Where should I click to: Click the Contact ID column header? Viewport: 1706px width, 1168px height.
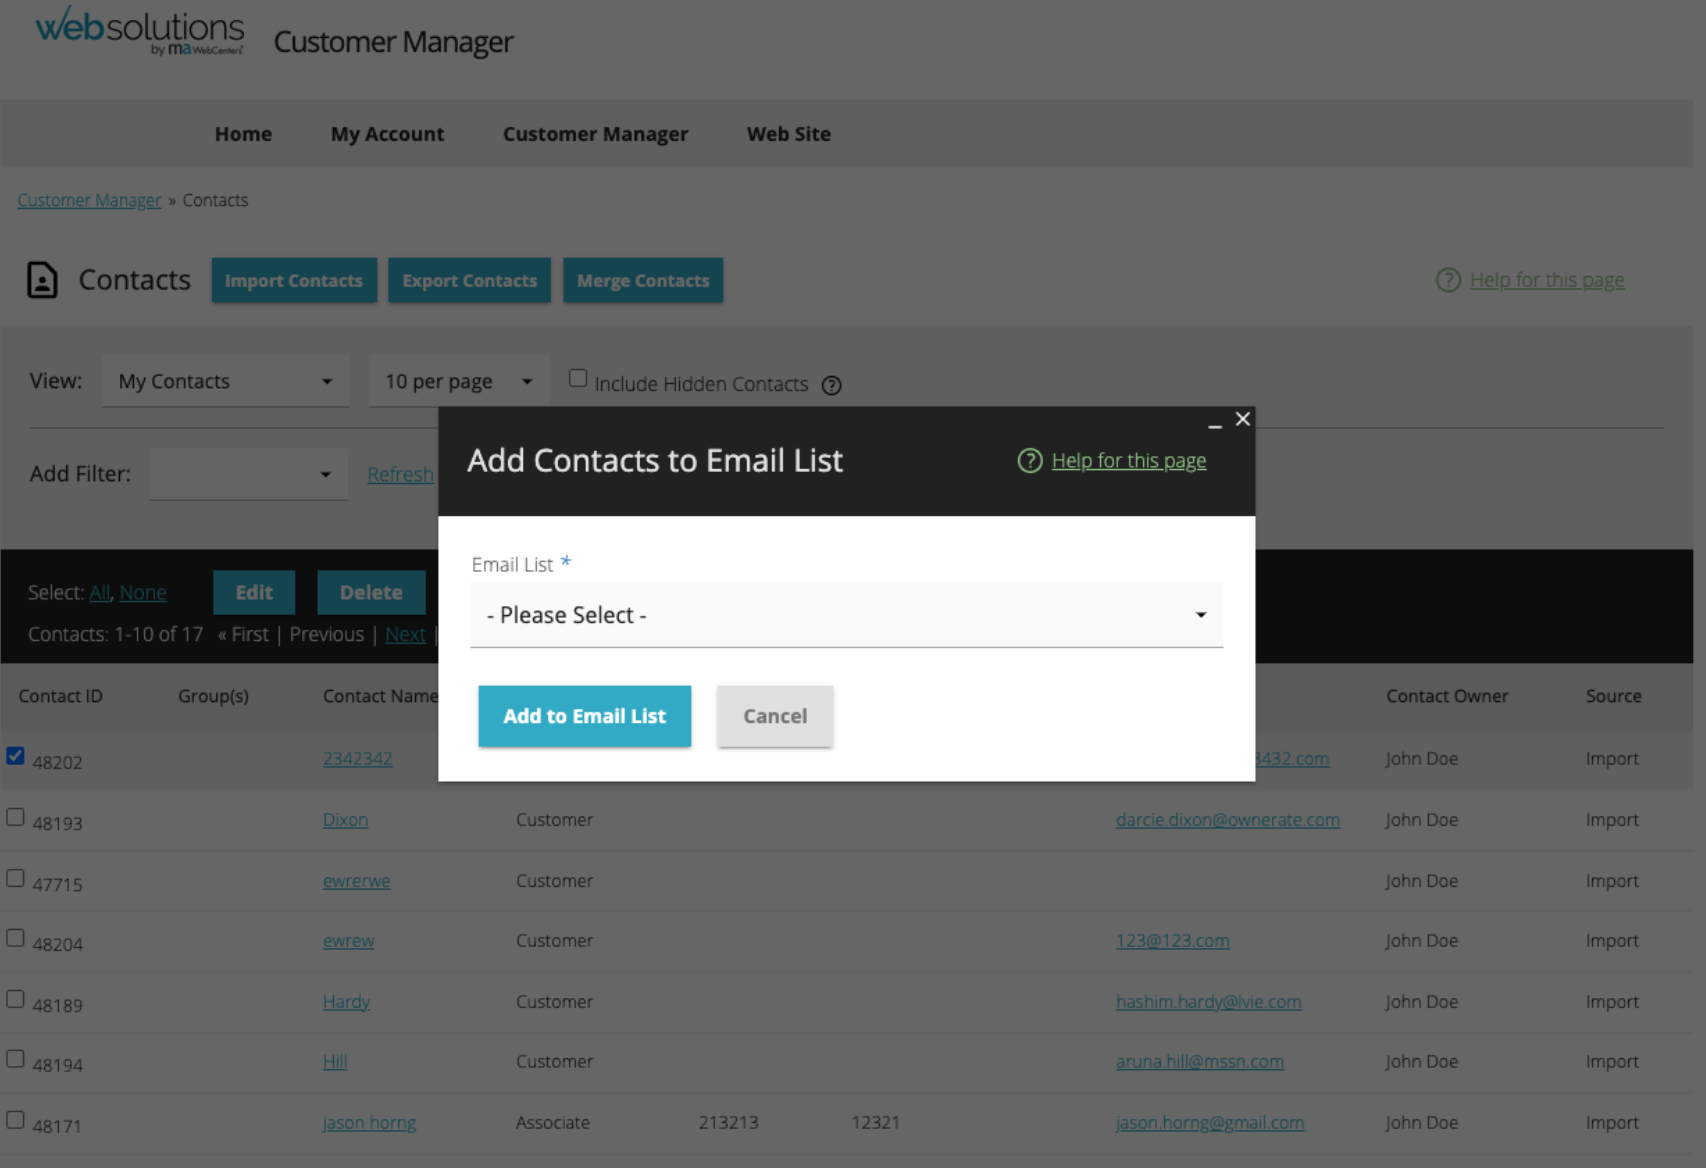[x=60, y=696]
